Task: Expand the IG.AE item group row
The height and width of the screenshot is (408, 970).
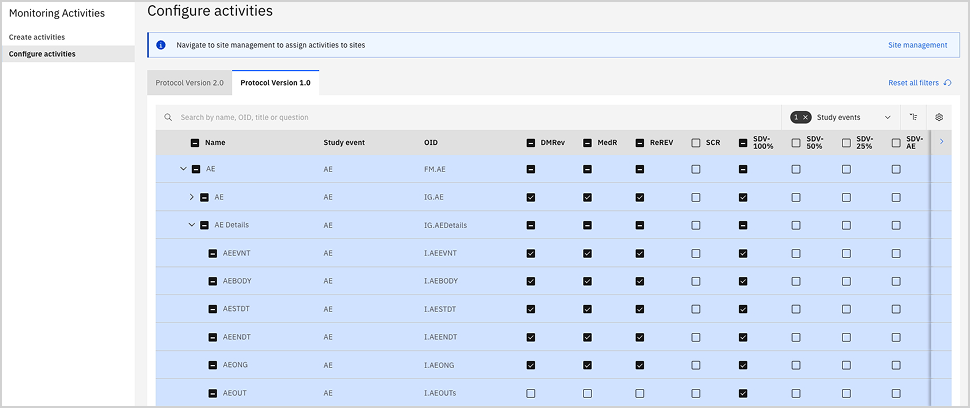Action: click(191, 197)
